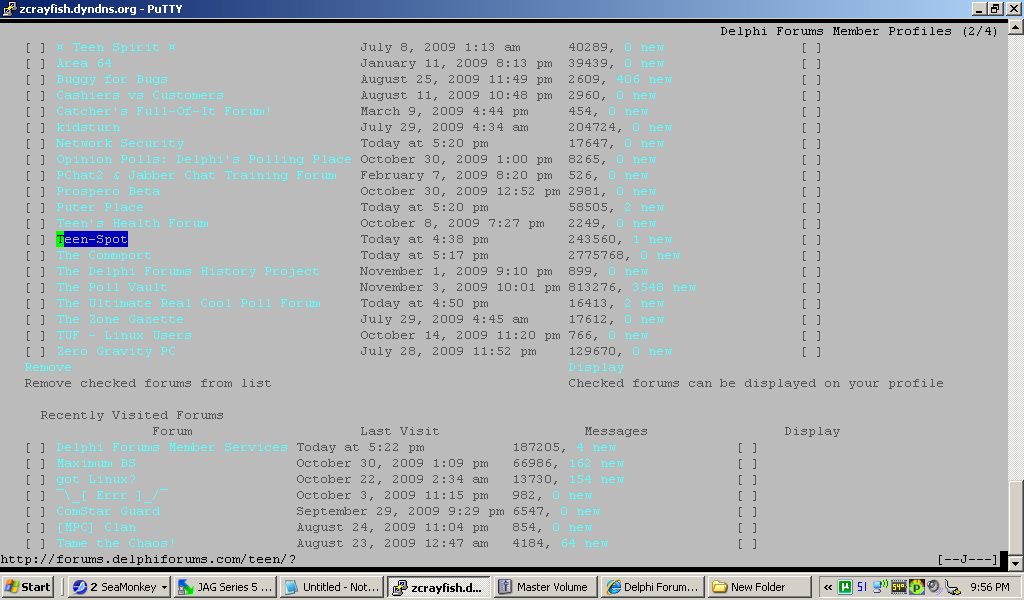Check display box for Delphi Forums Member Services
Viewport: 1024px width, 600px height.
(747, 448)
